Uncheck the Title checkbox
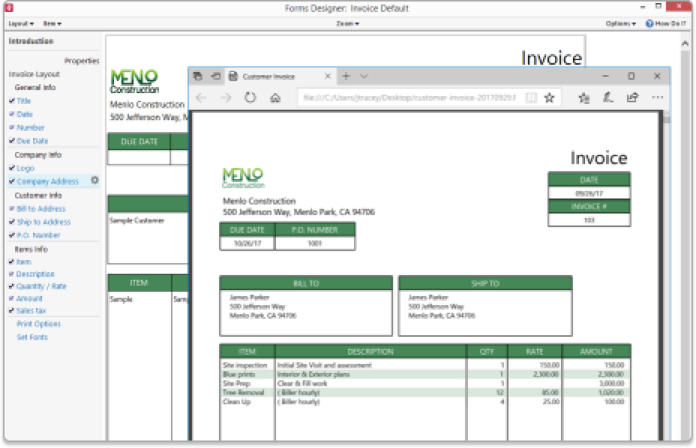The image size is (696, 448). tap(12, 101)
